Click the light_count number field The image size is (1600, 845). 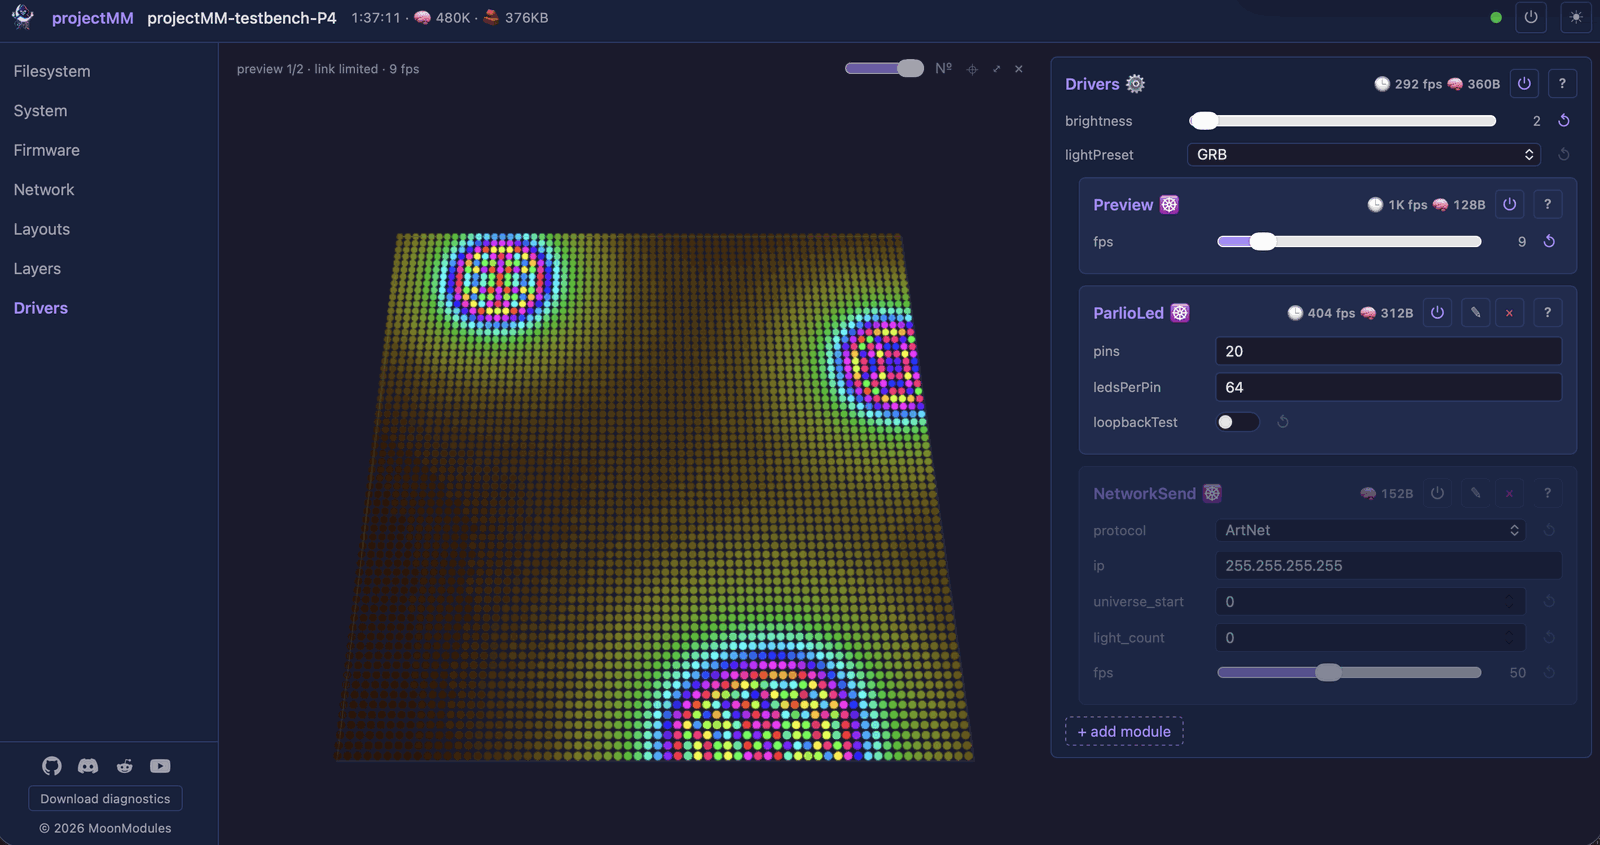[1370, 637]
